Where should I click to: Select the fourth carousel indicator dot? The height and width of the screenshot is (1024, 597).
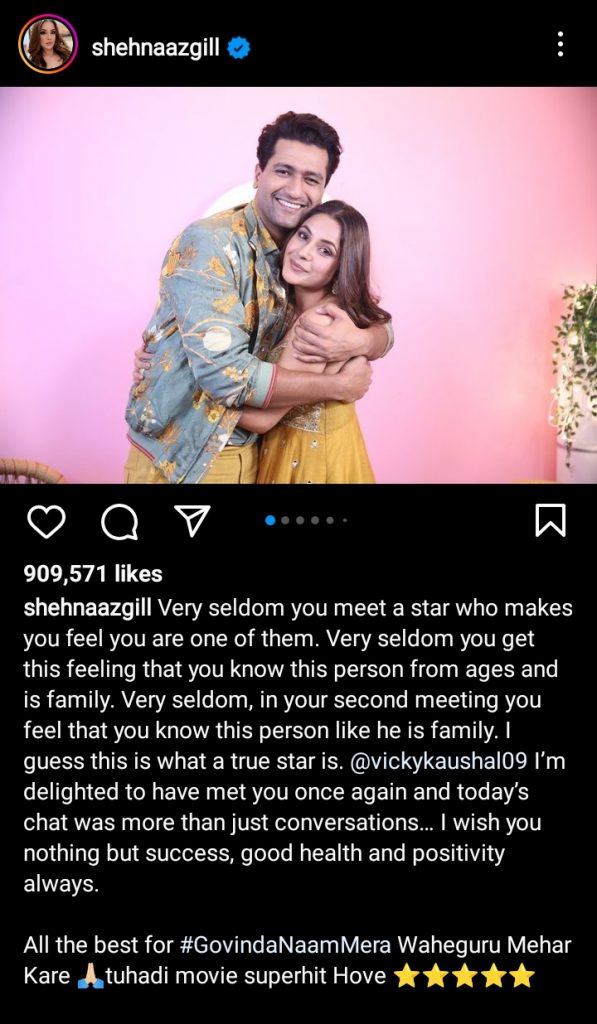[315, 520]
